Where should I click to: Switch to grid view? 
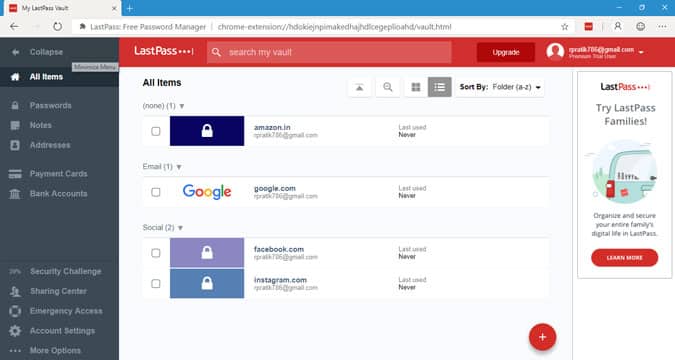(416, 87)
